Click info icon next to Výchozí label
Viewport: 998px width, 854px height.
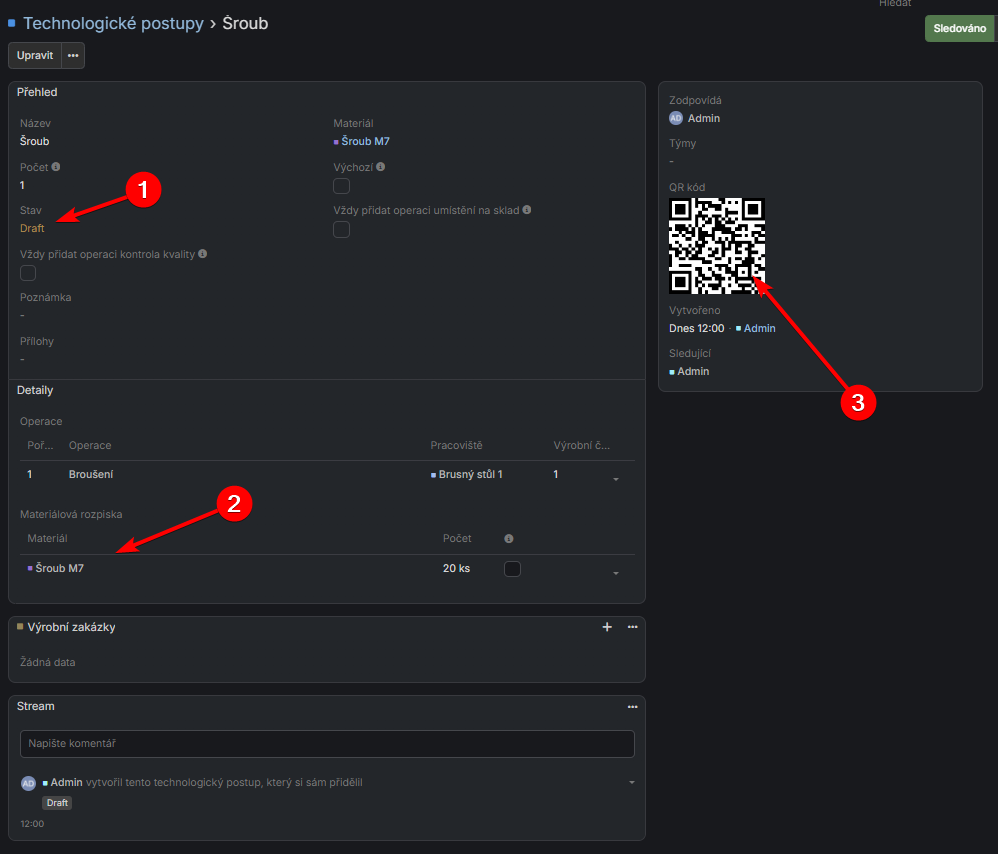[381, 167]
